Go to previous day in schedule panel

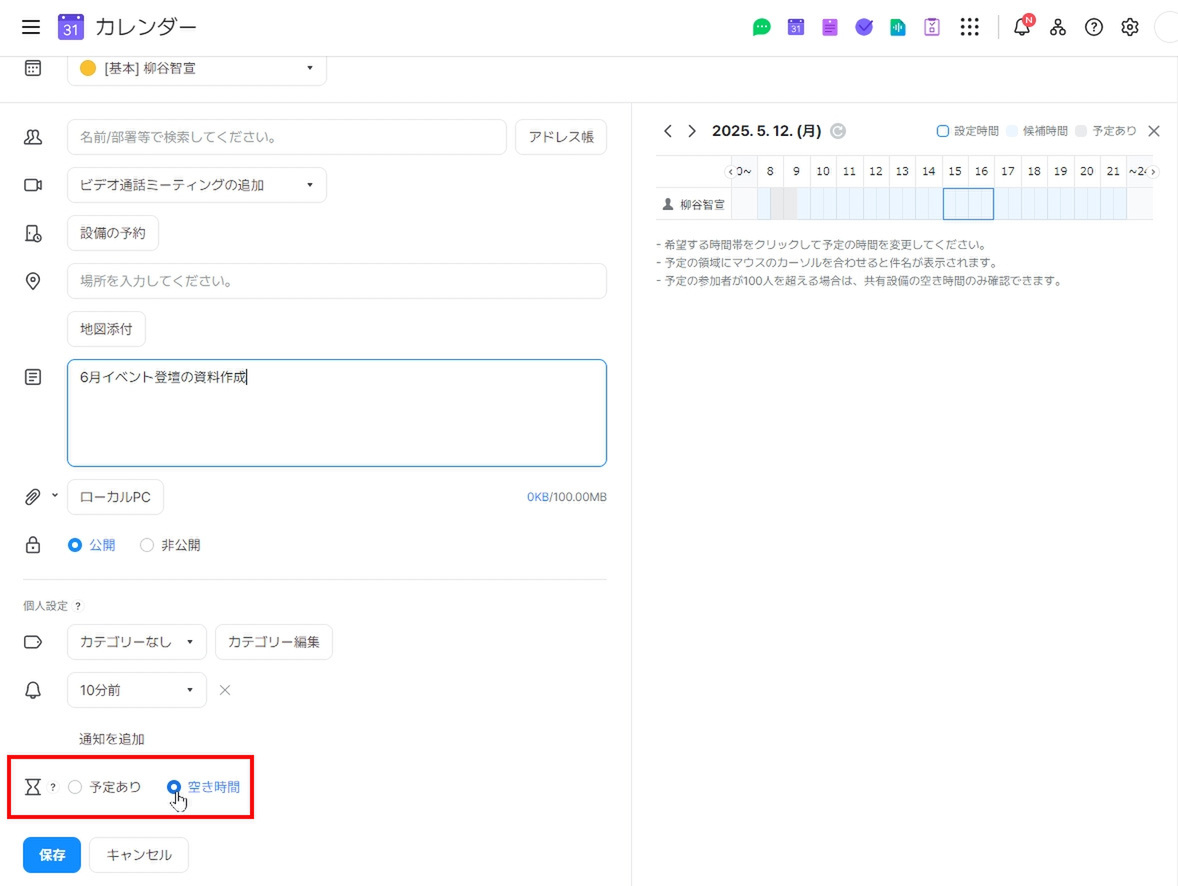click(x=668, y=131)
